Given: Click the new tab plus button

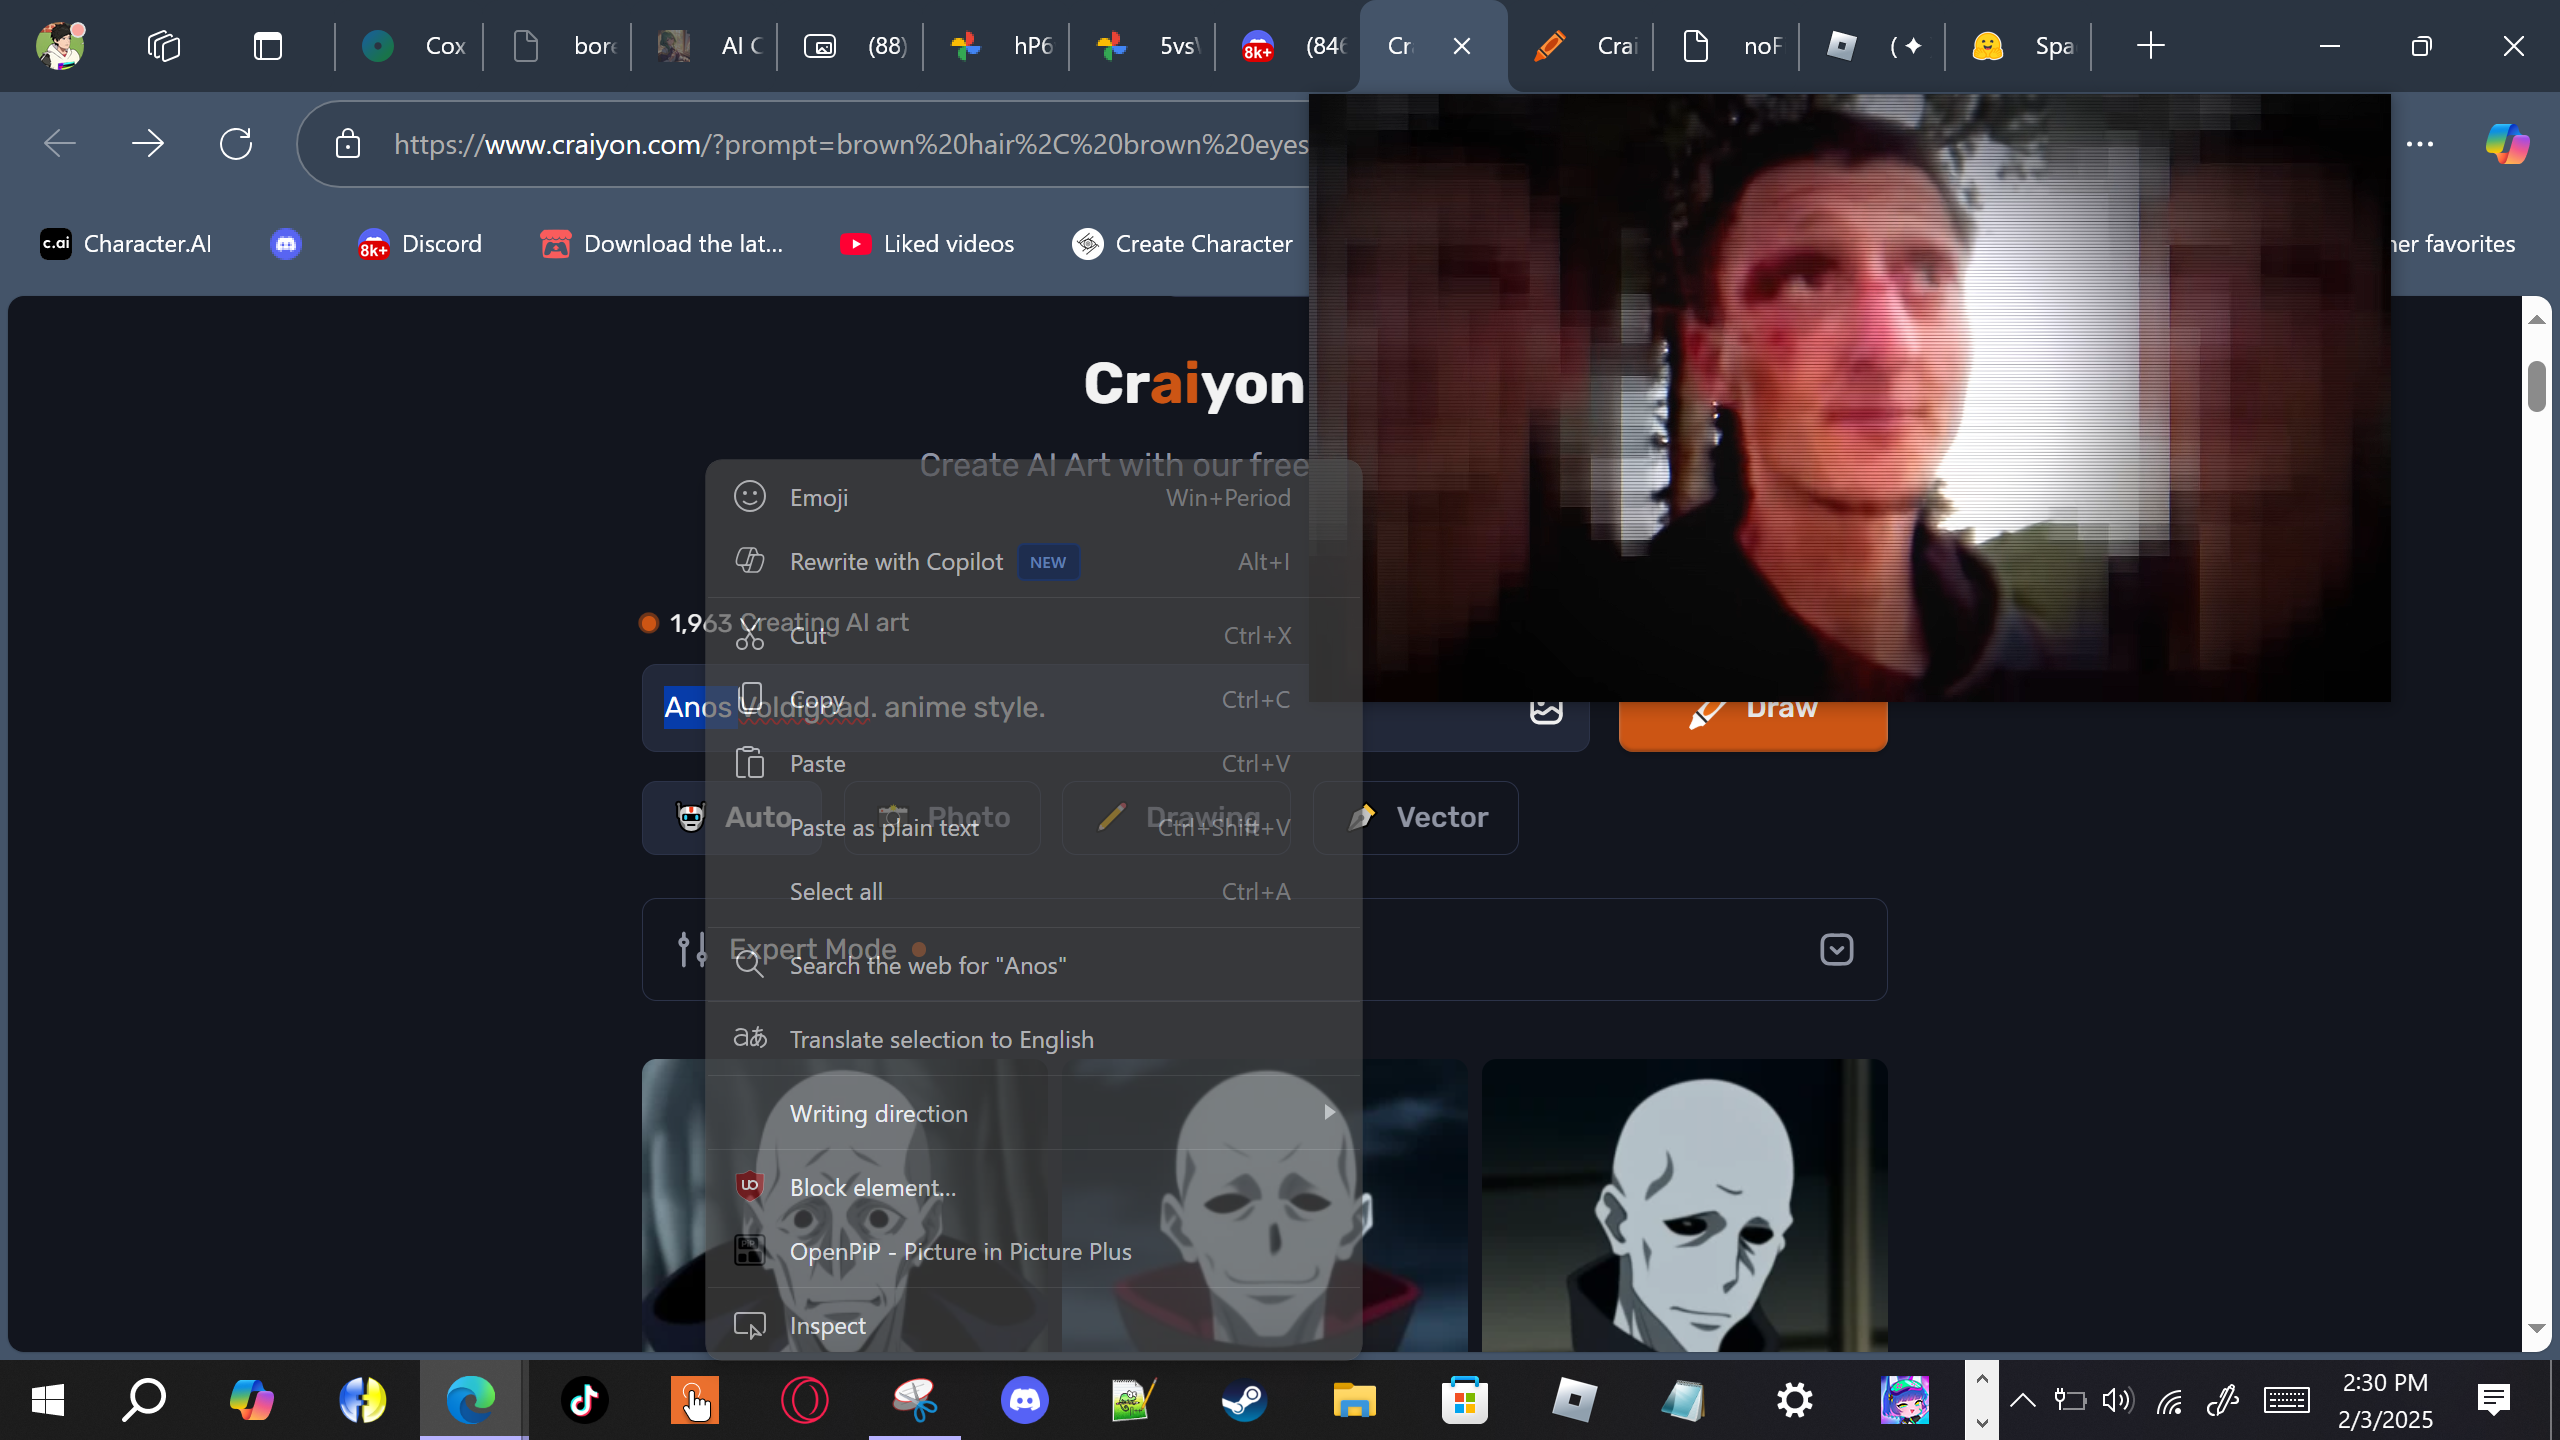Looking at the screenshot, I should tap(2150, 46).
